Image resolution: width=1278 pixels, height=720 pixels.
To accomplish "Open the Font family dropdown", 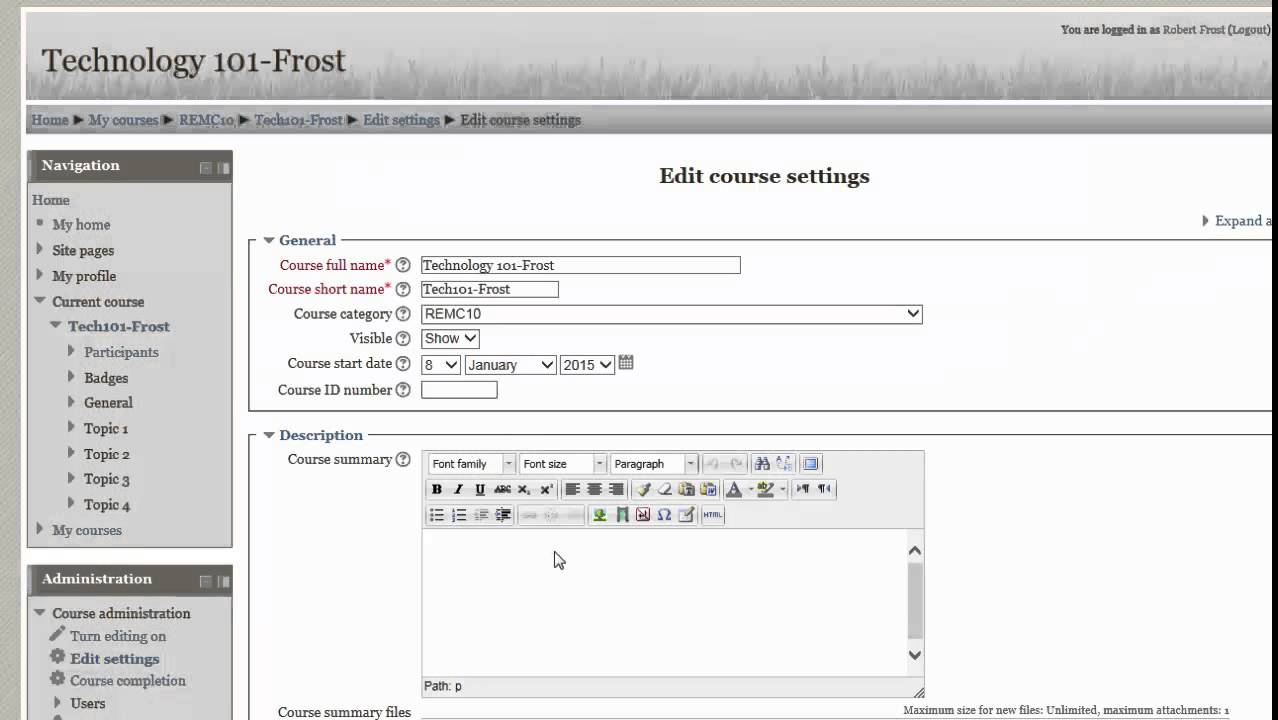I will point(471,464).
